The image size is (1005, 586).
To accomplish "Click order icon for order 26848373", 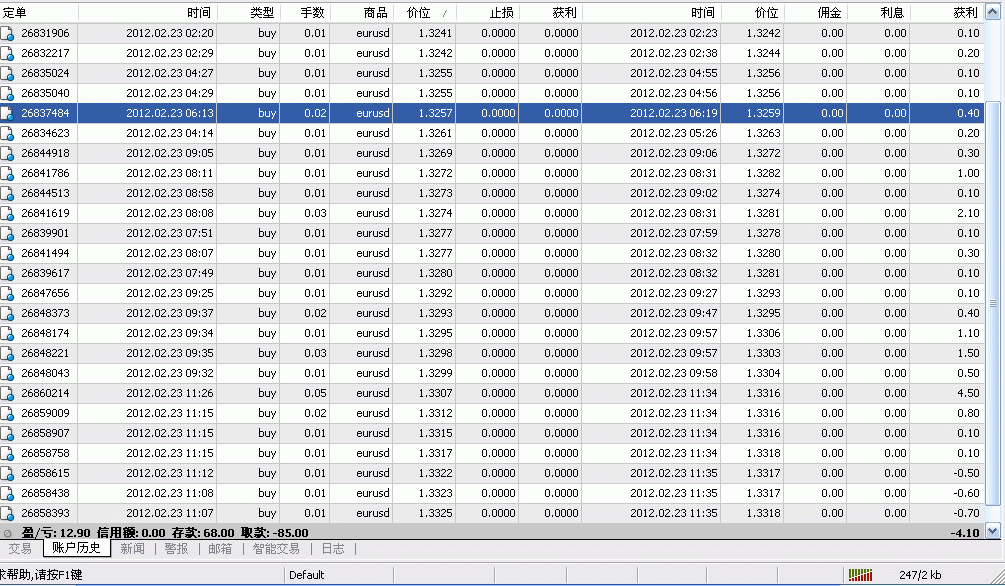I will click(x=7, y=313).
